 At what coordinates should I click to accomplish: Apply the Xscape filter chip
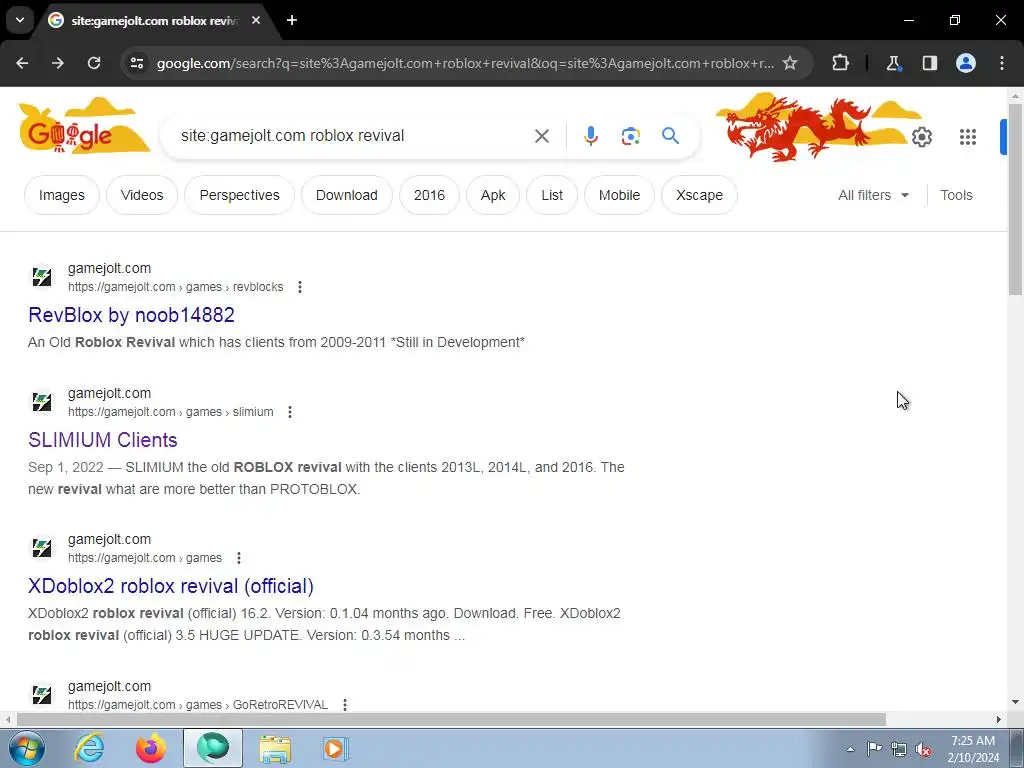[699, 195]
